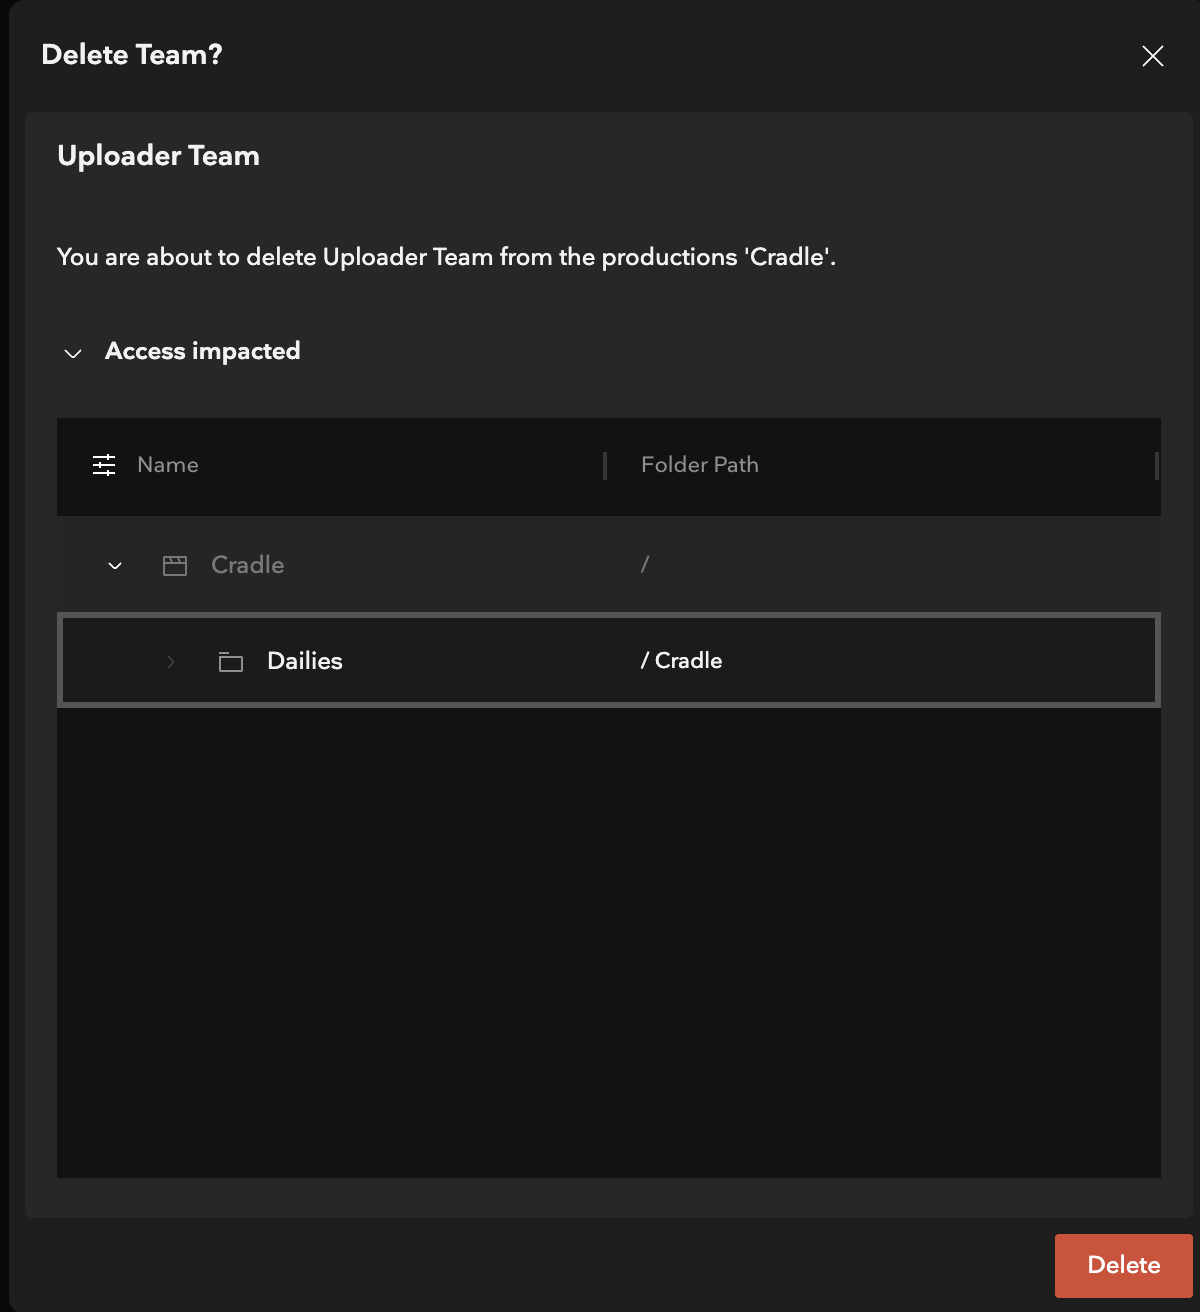The image size is (1200, 1312).
Task: Click the Name column header
Action: (x=168, y=464)
